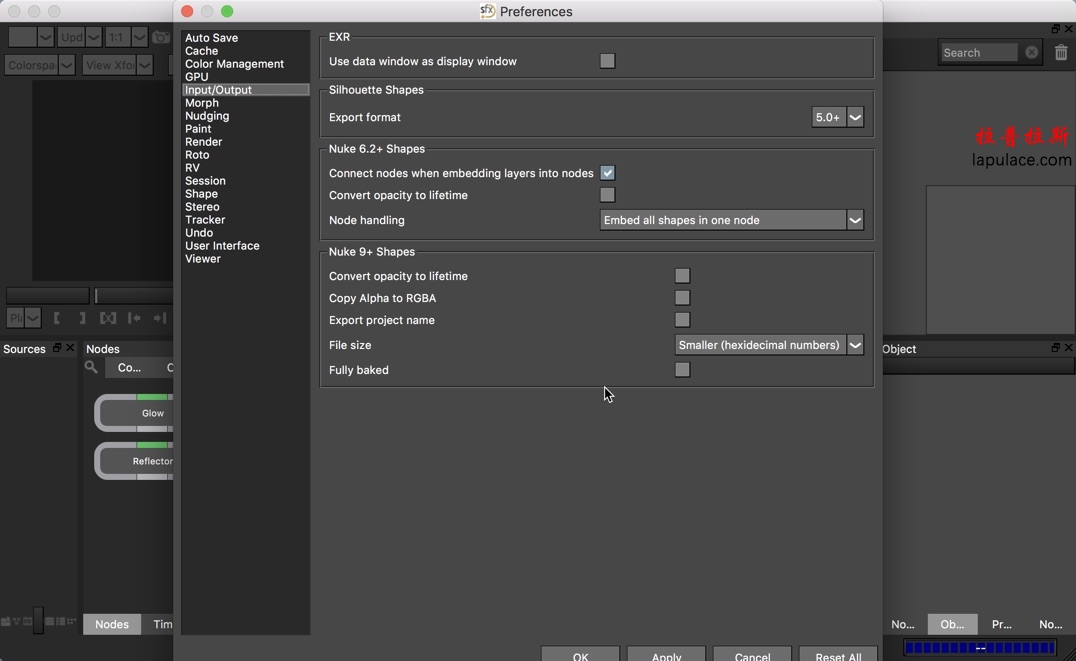Select the Tracker preferences category
This screenshot has height=661, width=1076.
point(205,220)
